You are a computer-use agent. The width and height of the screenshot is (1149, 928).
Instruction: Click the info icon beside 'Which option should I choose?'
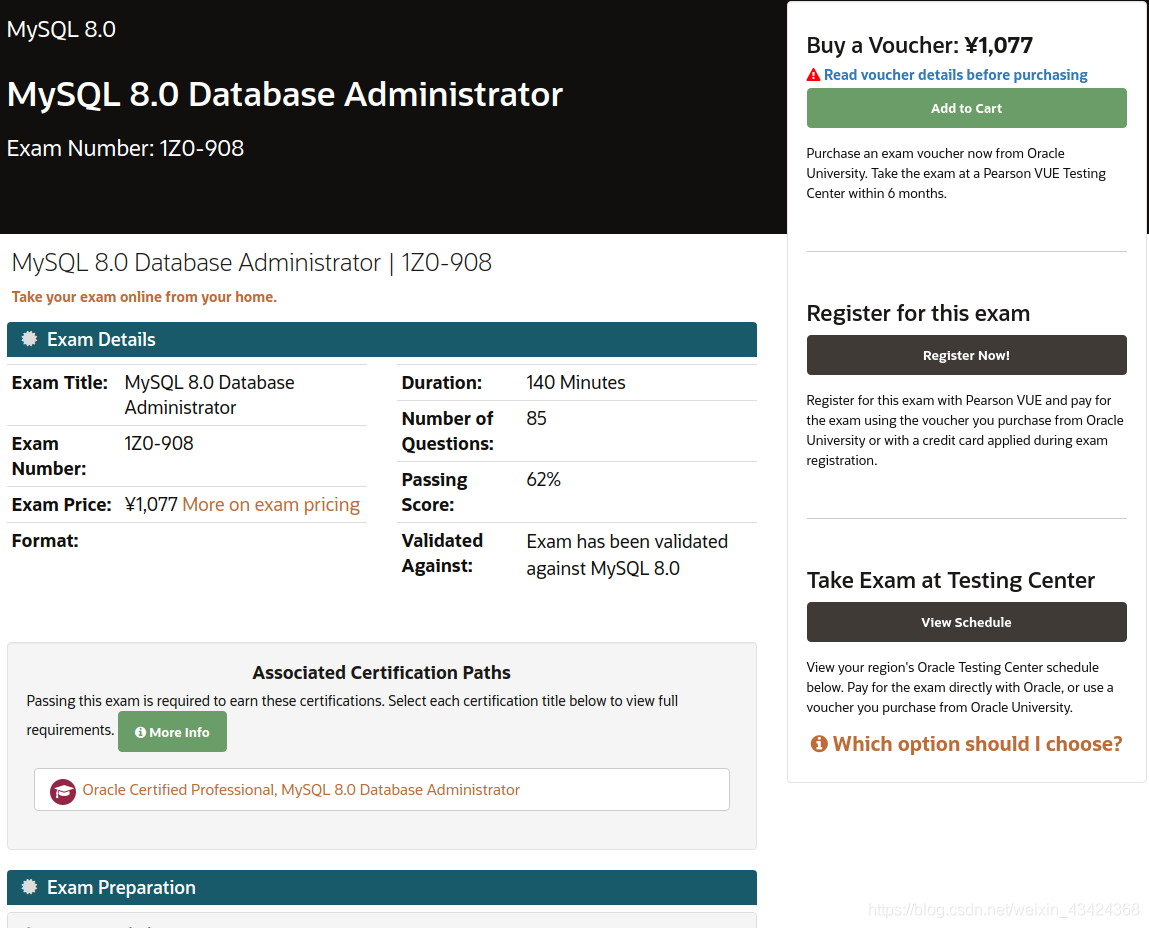[818, 744]
